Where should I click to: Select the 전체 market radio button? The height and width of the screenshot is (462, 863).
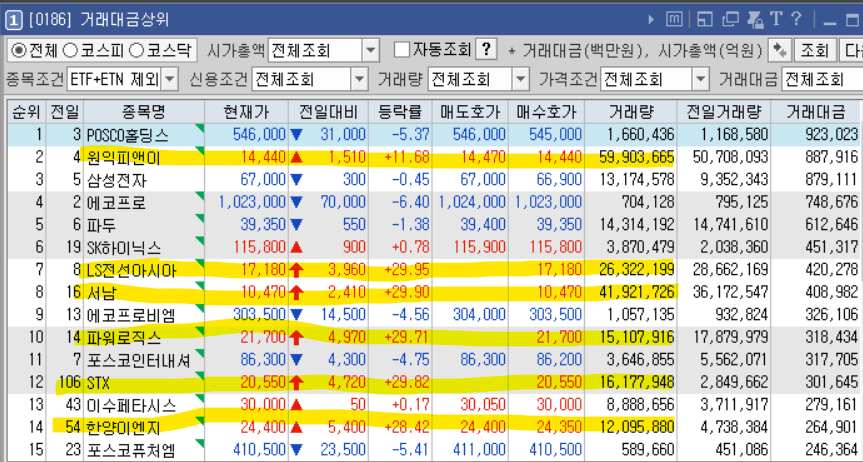click(x=35, y=51)
